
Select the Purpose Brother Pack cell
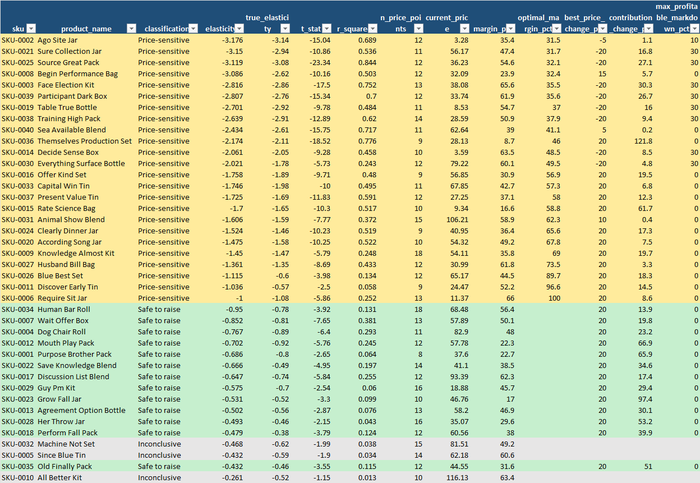86,354
